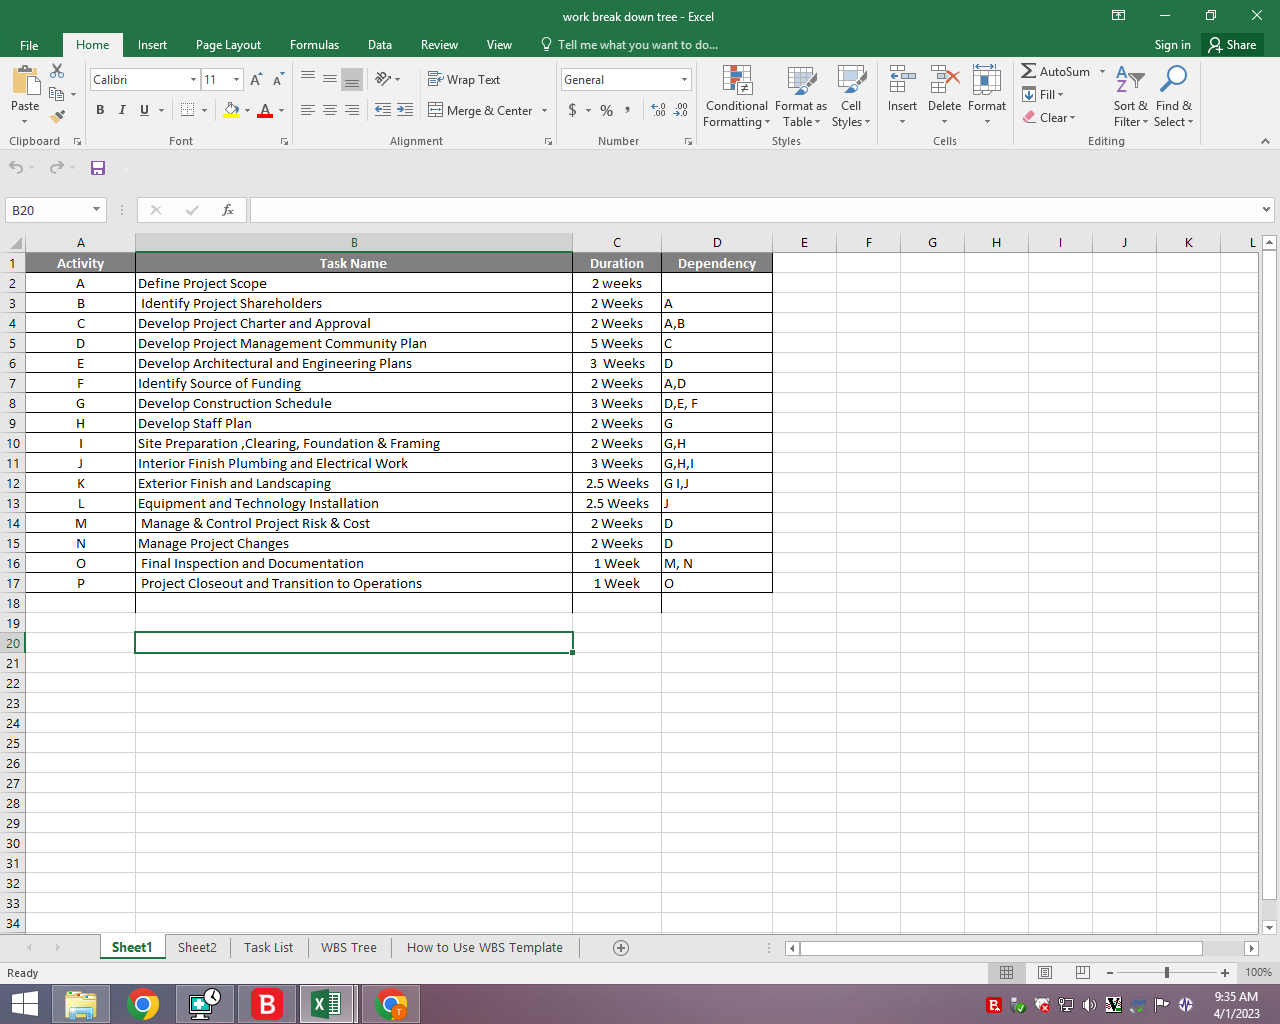Toggle Italic formatting

[122, 110]
